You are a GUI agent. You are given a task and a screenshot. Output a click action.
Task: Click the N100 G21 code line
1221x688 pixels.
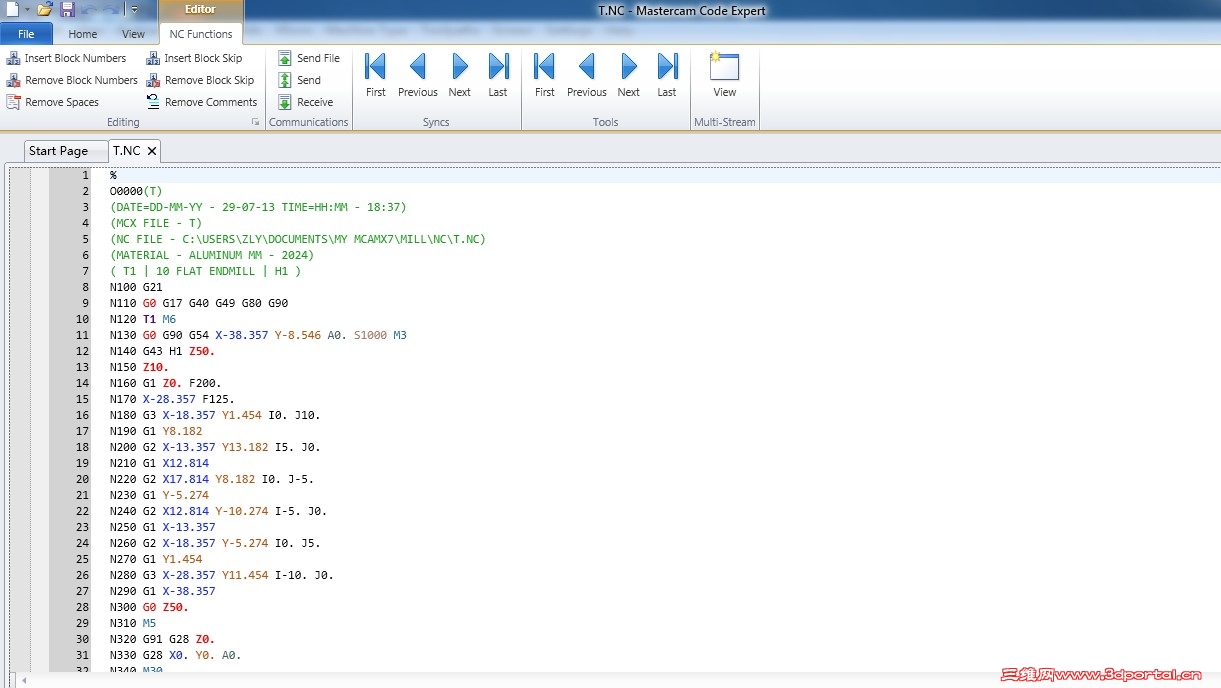(x=136, y=287)
